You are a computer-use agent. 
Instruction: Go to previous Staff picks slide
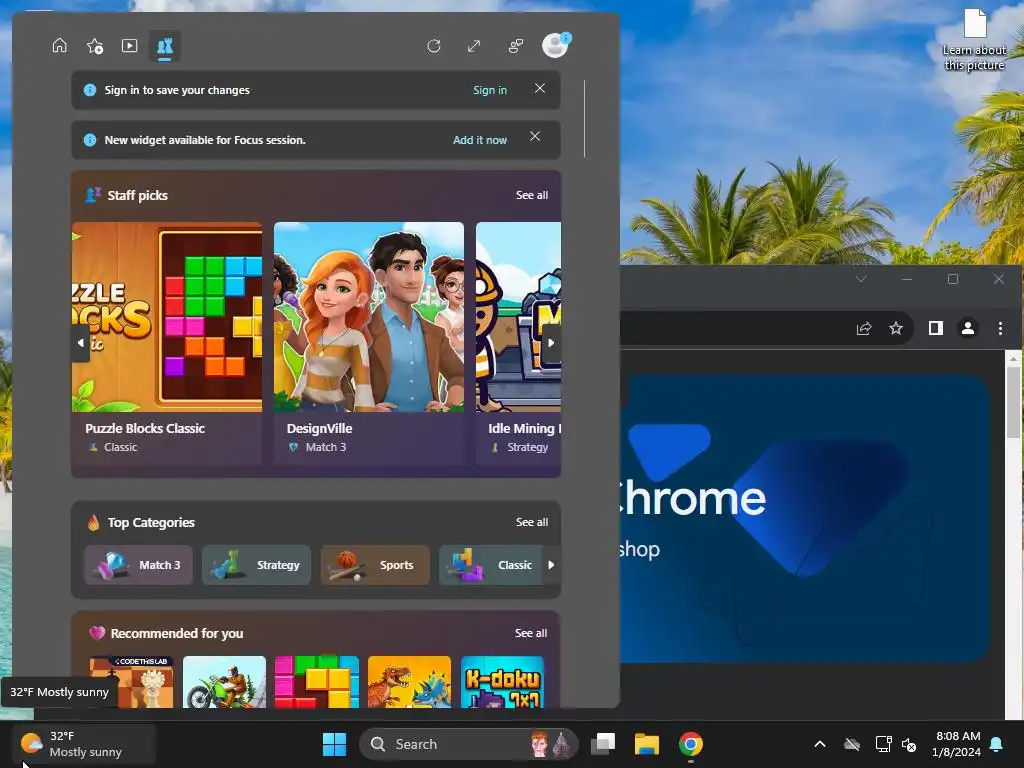81,343
